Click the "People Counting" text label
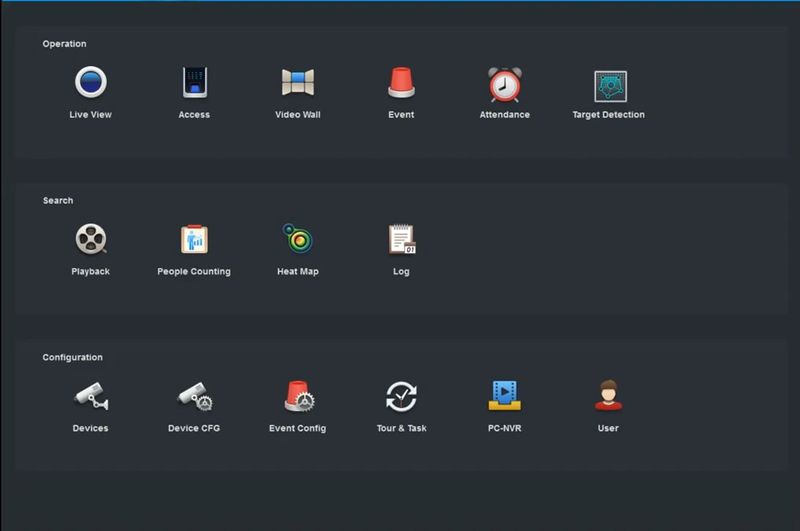Viewport: 800px width, 531px height. [194, 272]
